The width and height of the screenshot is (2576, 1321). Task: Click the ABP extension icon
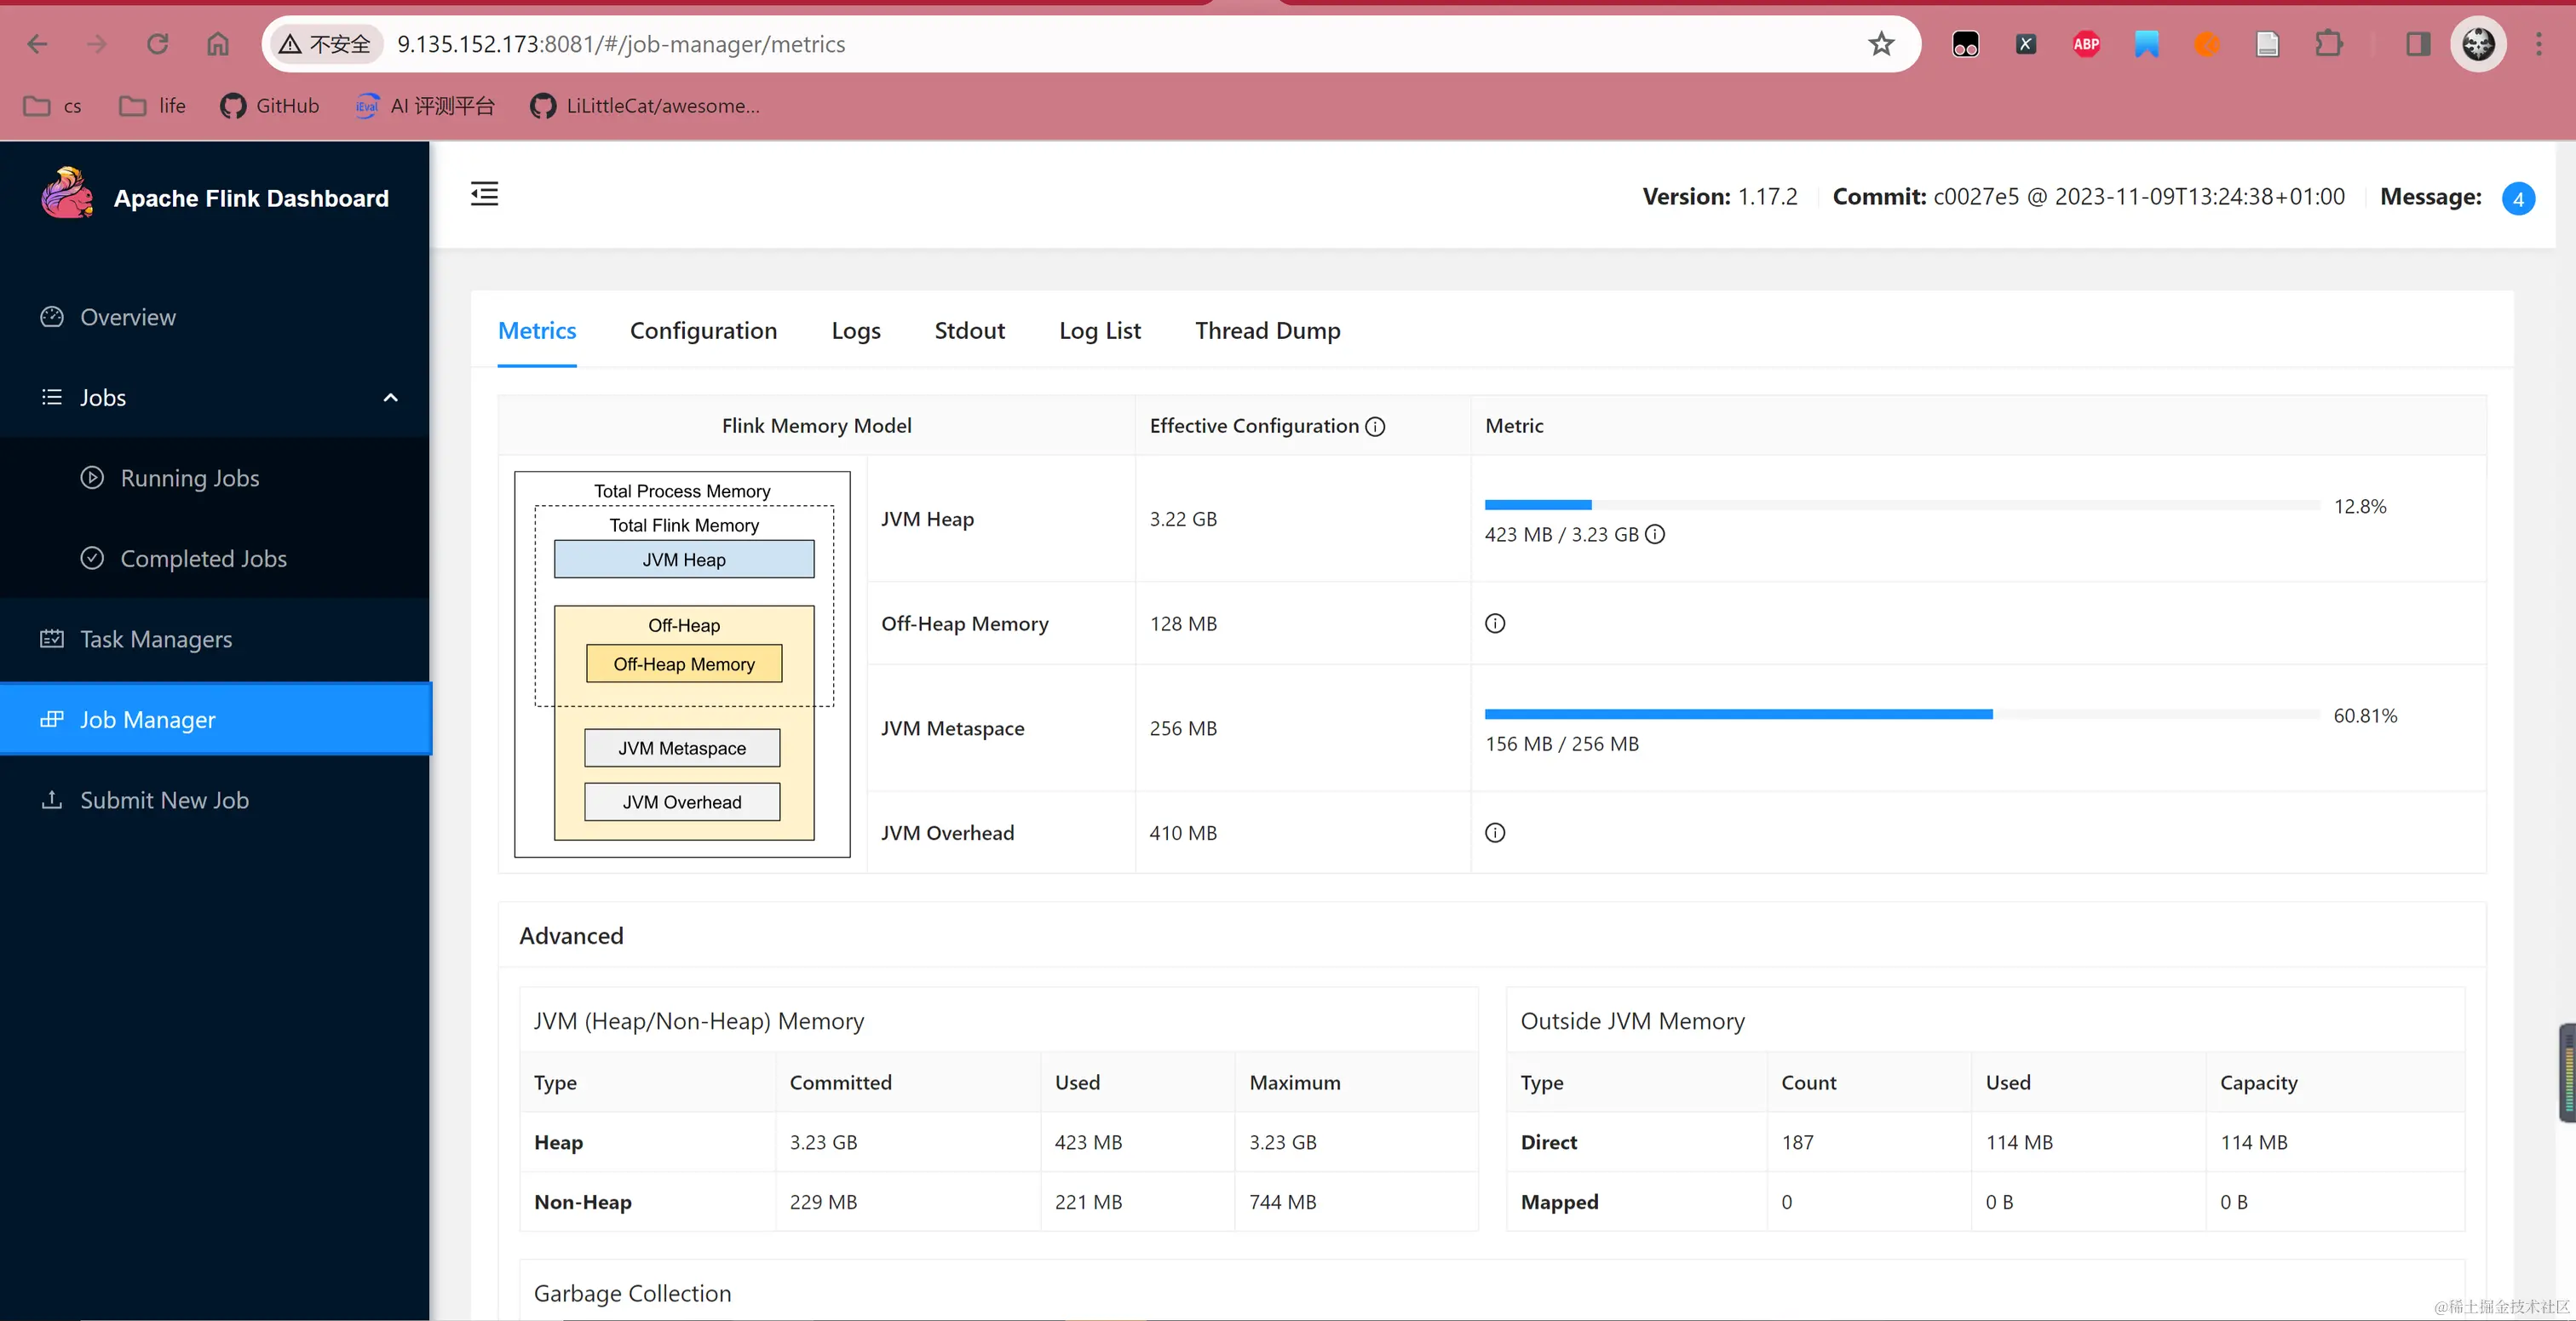[x=2086, y=44]
